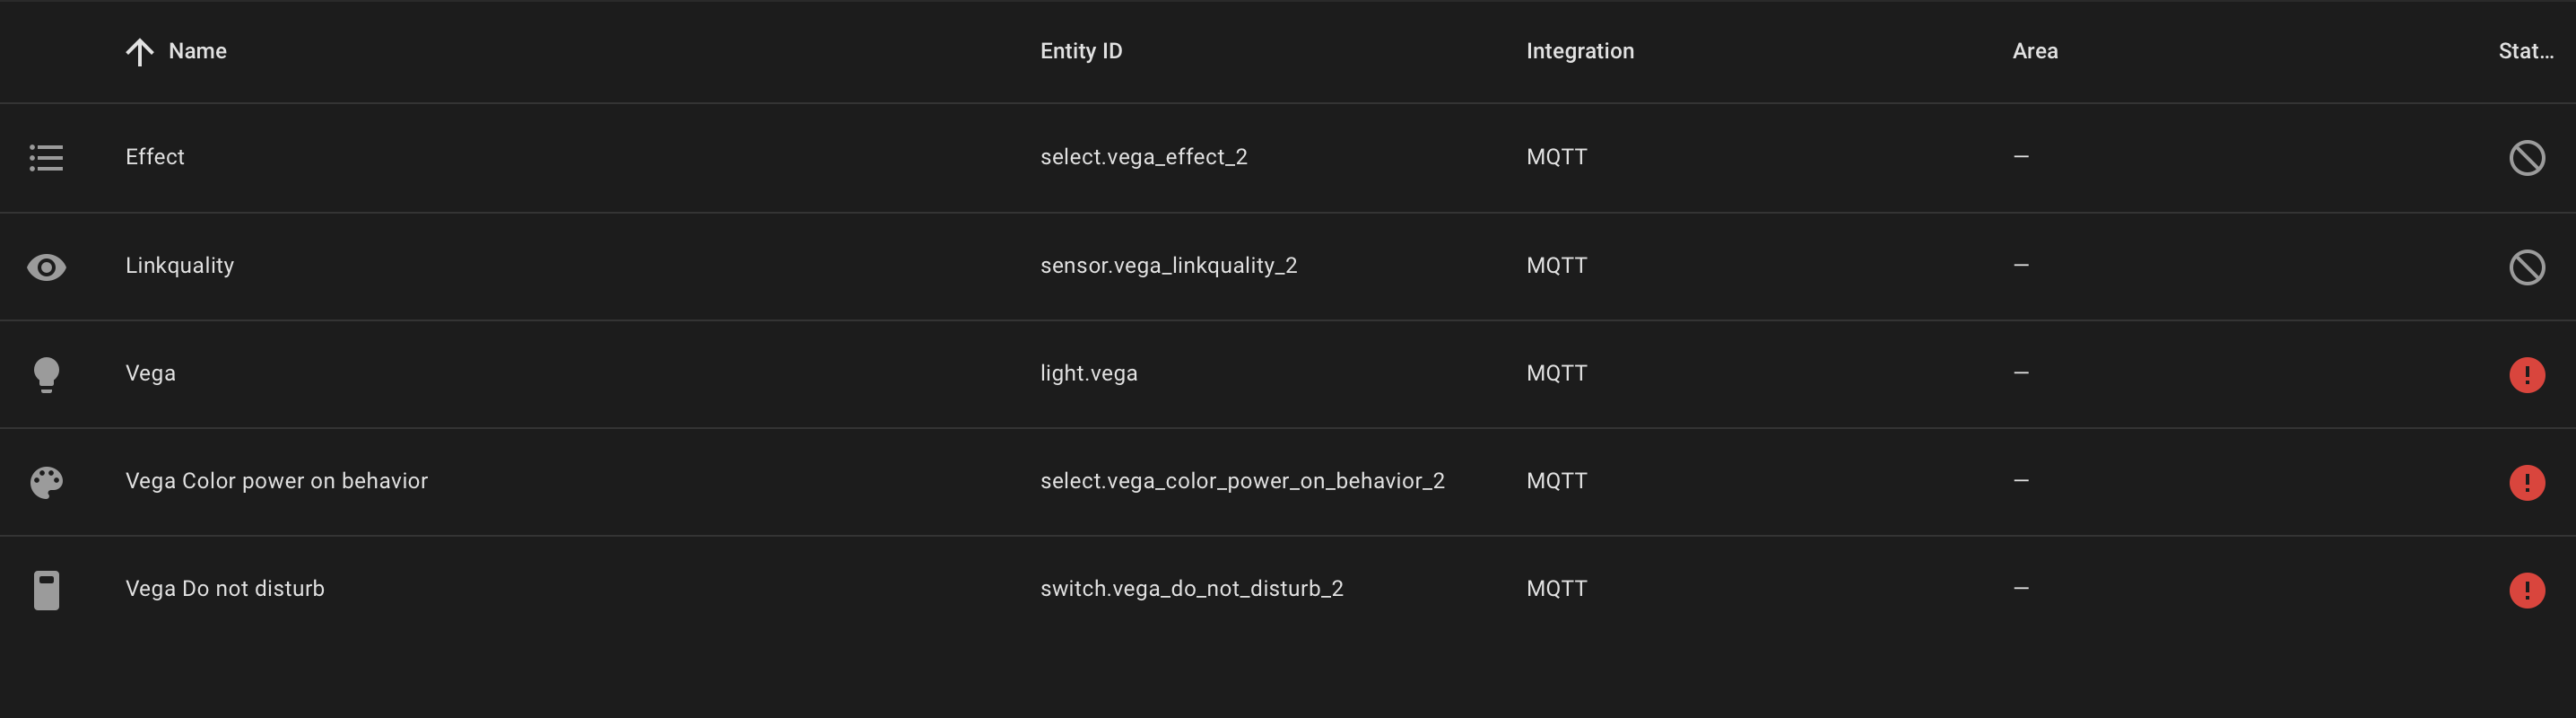
Task: Click the disabled status icon for Linkquality row
Action: (2526, 267)
